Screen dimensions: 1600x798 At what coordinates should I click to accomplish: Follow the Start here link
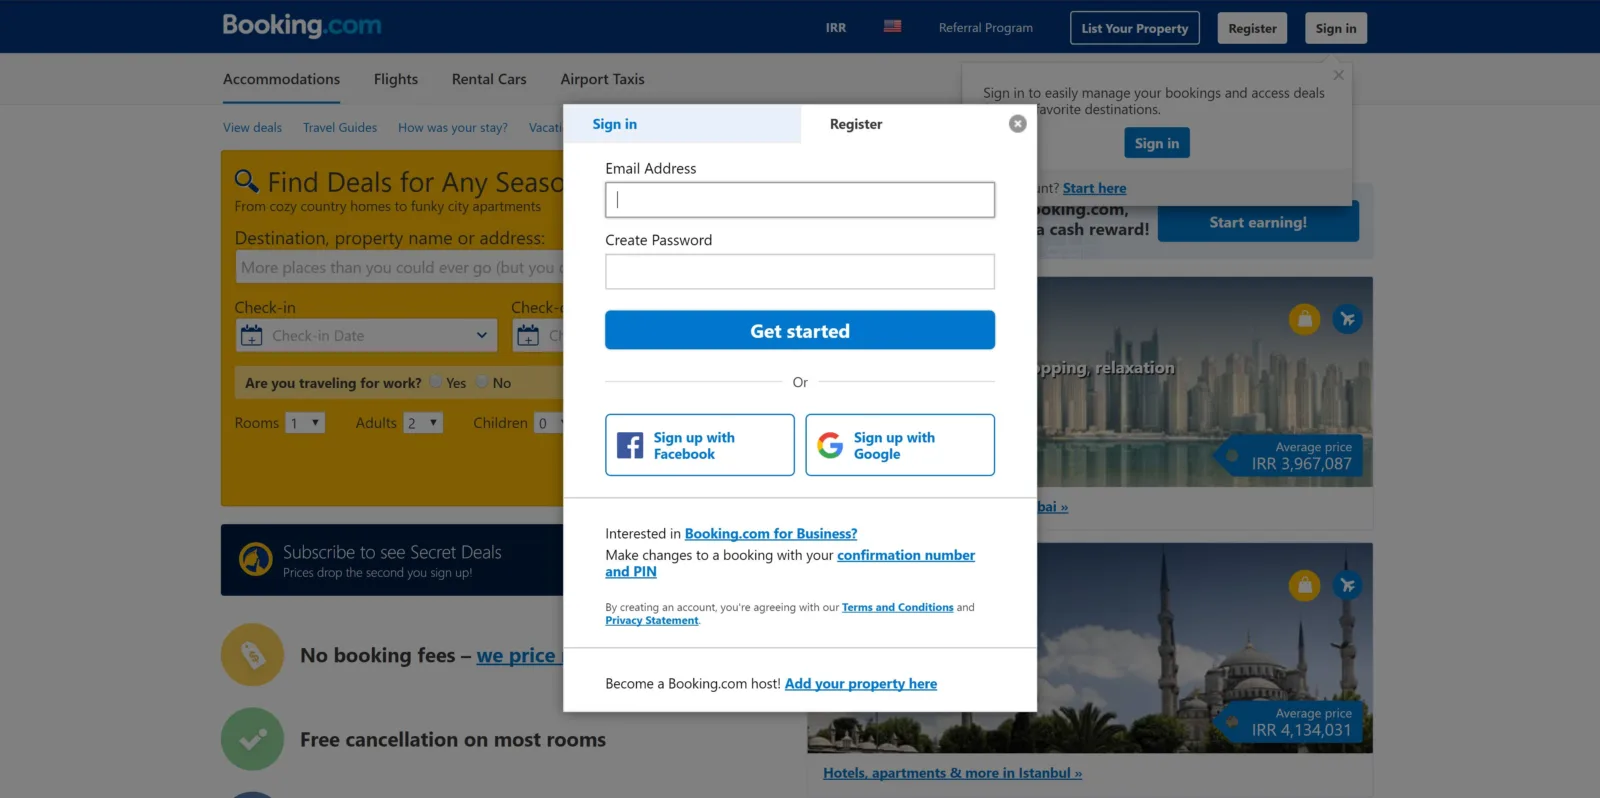(x=1094, y=188)
